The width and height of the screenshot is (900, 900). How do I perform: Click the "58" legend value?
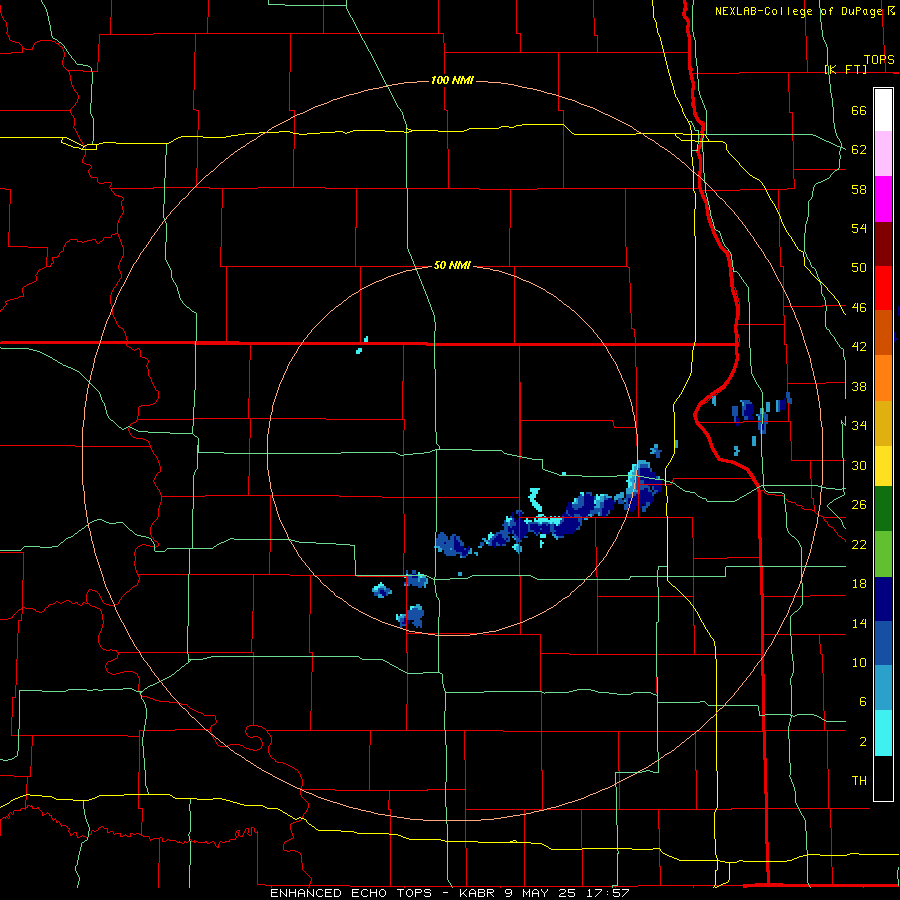tap(859, 189)
